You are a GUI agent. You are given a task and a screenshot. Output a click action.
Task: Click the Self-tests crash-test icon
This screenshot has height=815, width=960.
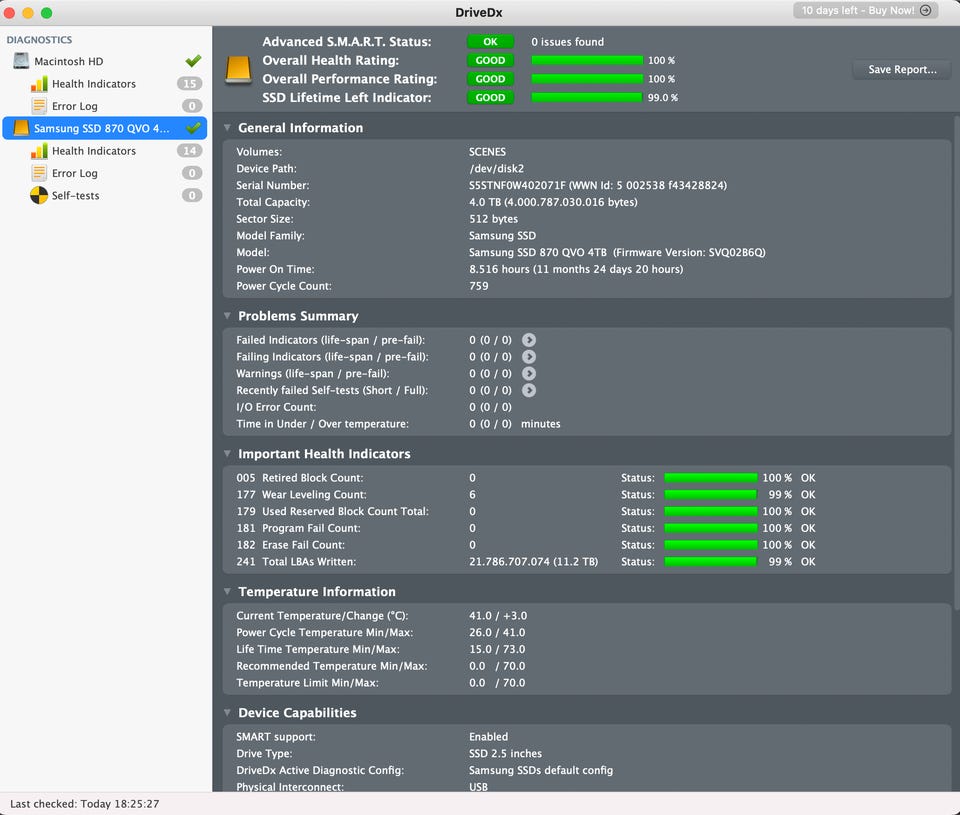pos(39,195)
